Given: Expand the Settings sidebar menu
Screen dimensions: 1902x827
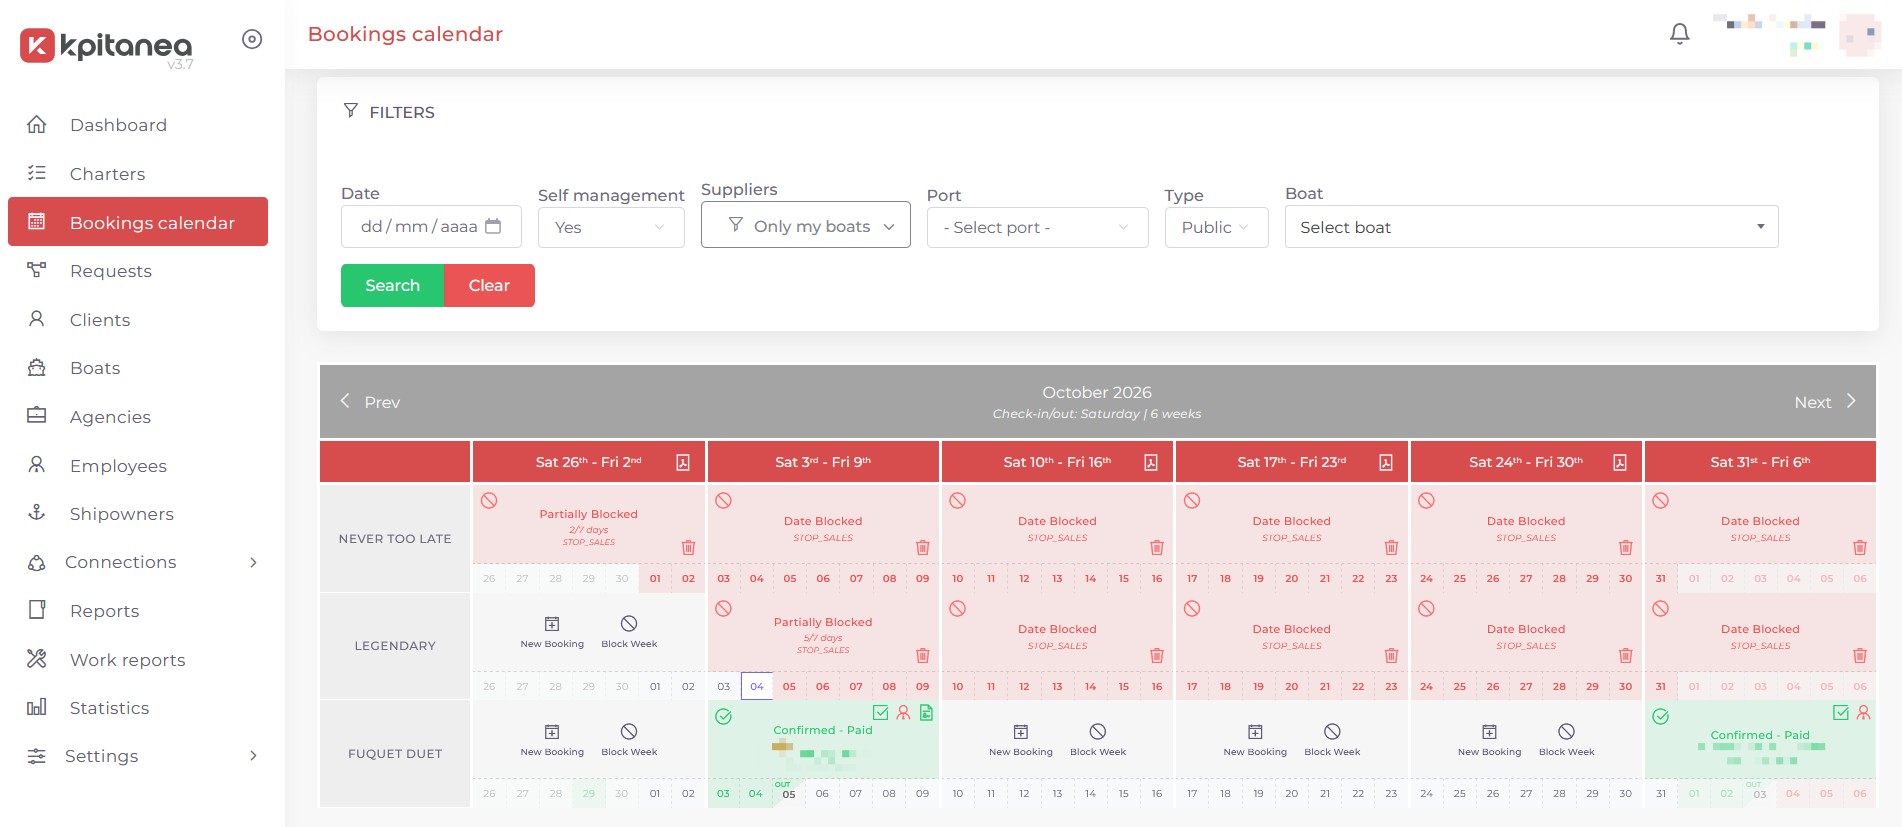Looking at the screenshot, I should click(138, 756).
